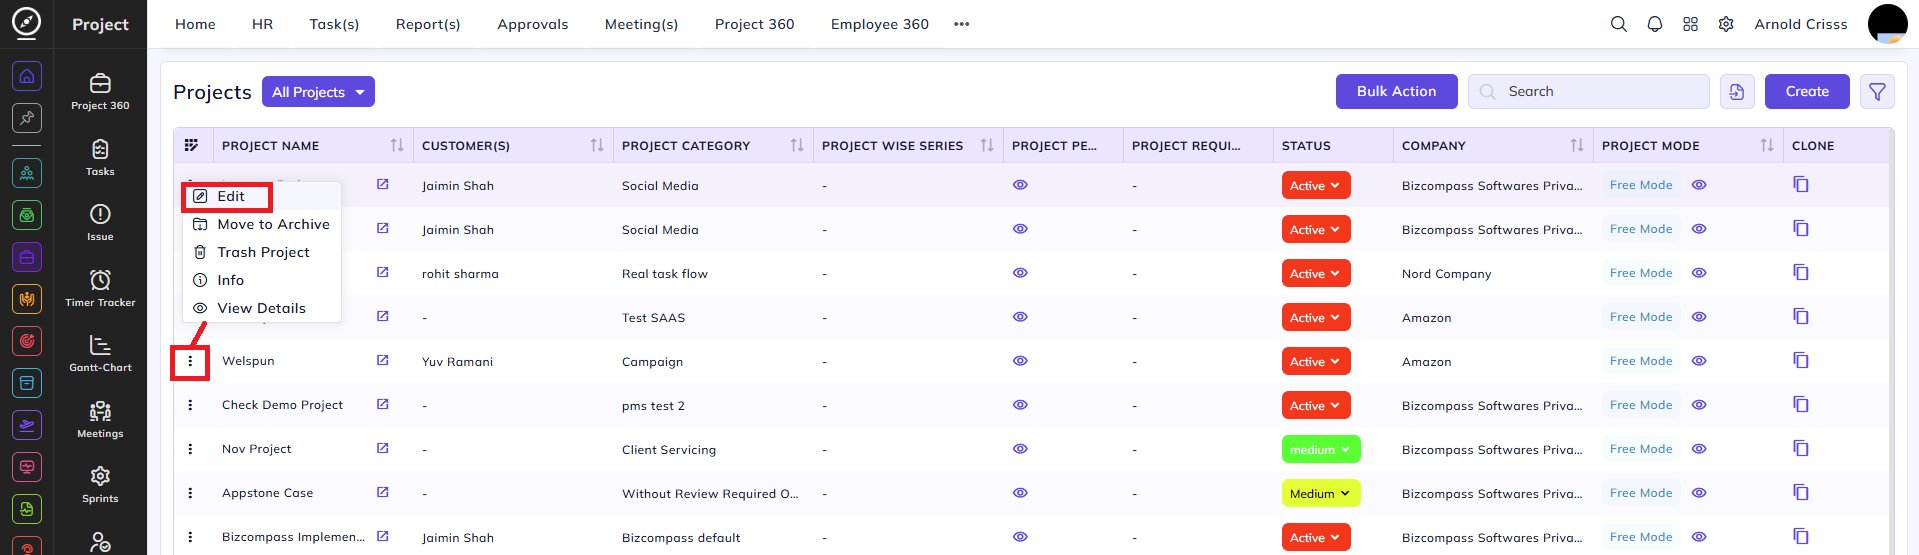1919x555 pixels.
Task: Click the Bulk Action button
Action: [x=1396, y=91]
